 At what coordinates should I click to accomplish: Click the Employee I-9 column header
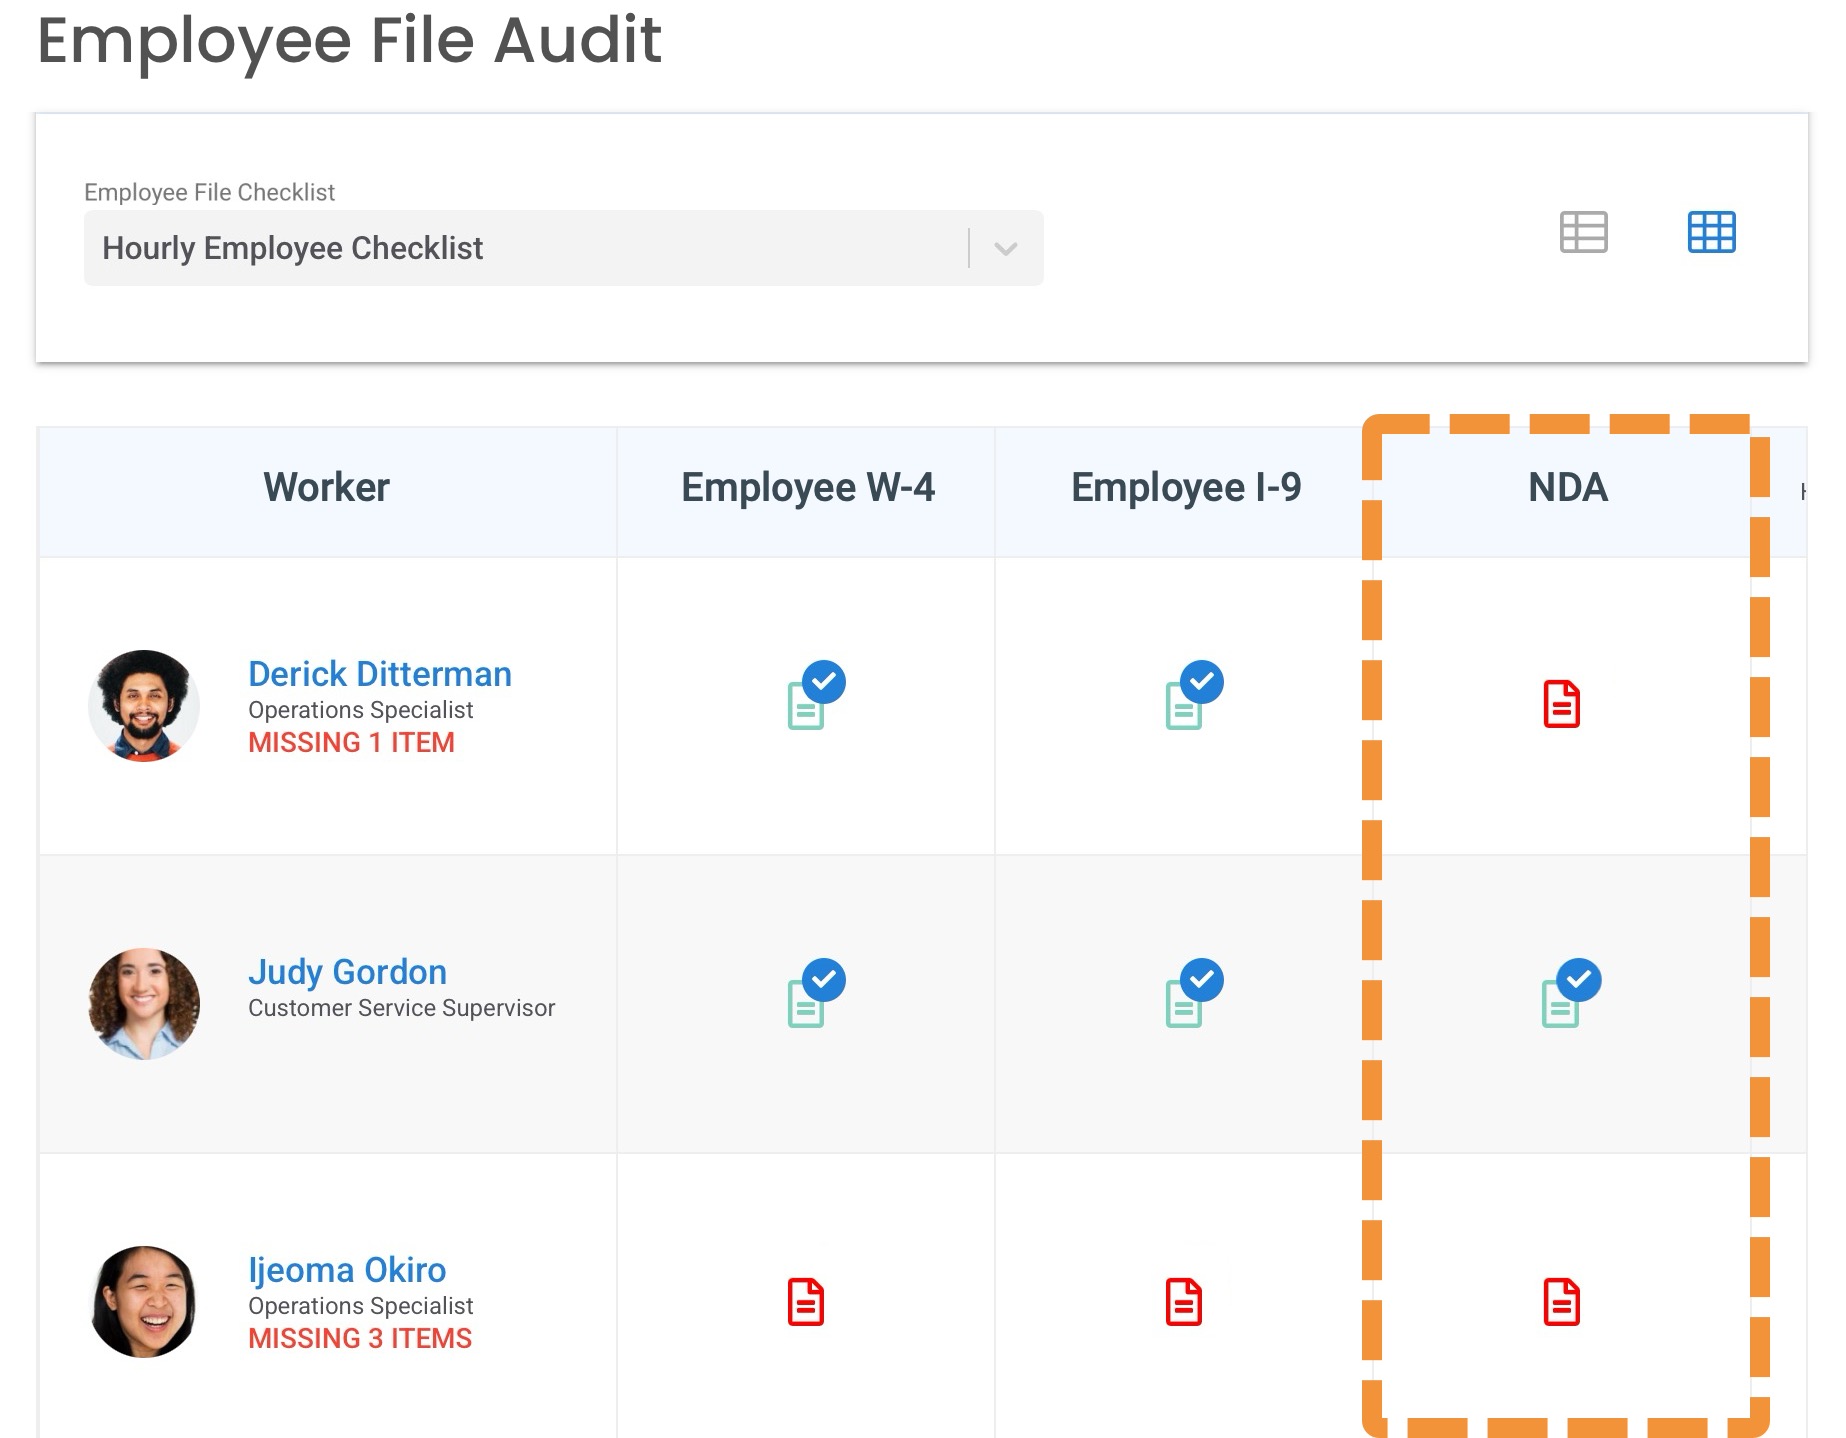1185,488
